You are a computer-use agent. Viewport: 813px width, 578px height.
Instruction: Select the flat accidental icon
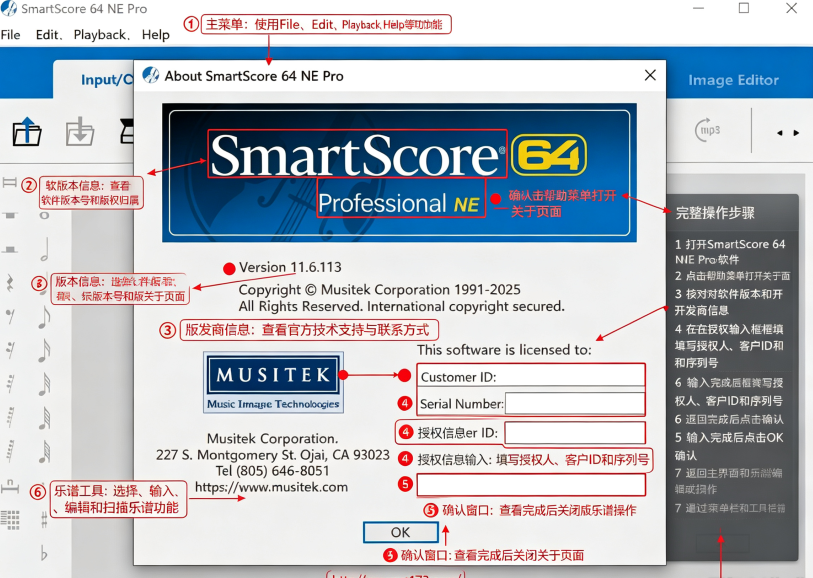[44, 553]
